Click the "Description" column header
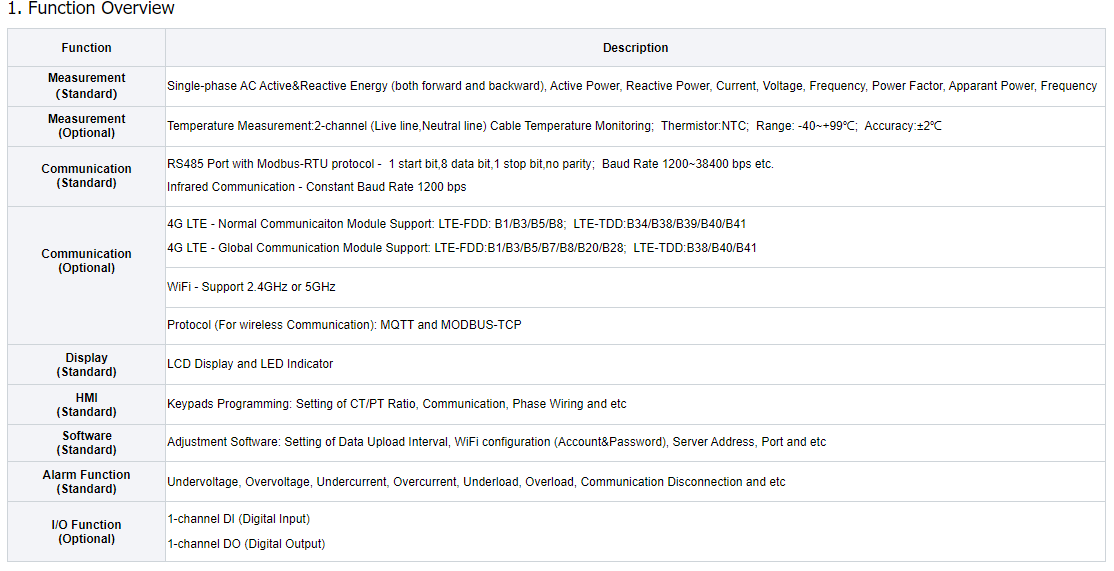1114x571 pixels. [635, 48]
